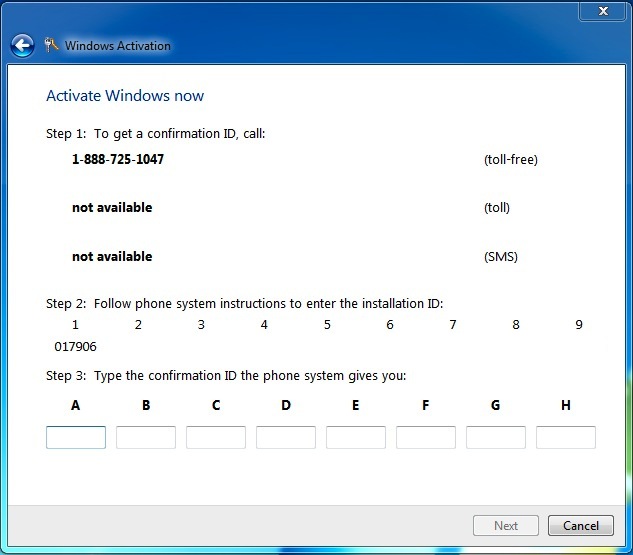Click the Step 2 instruction text
Viewport: 633px width, 555px height.
click(245, 304)
